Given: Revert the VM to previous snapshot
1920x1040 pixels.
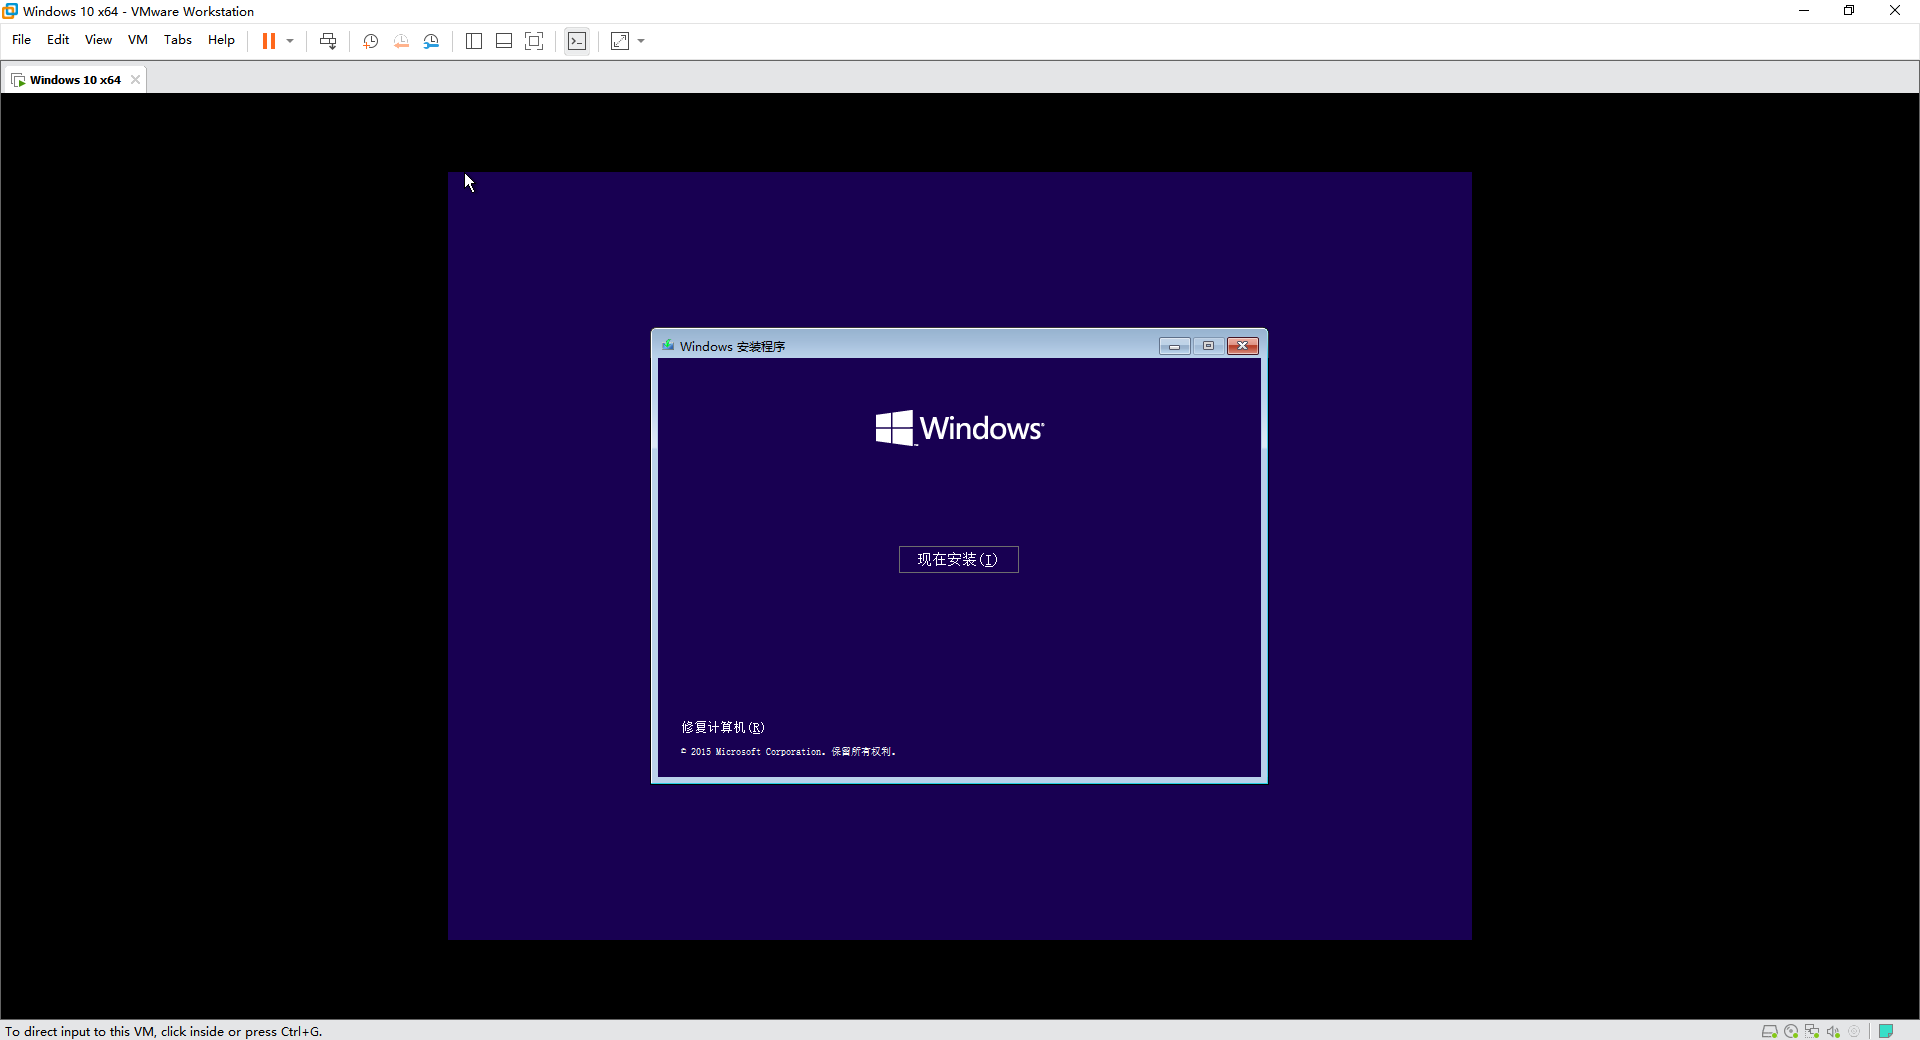Looking at the screenshot, I should [401, 41].
